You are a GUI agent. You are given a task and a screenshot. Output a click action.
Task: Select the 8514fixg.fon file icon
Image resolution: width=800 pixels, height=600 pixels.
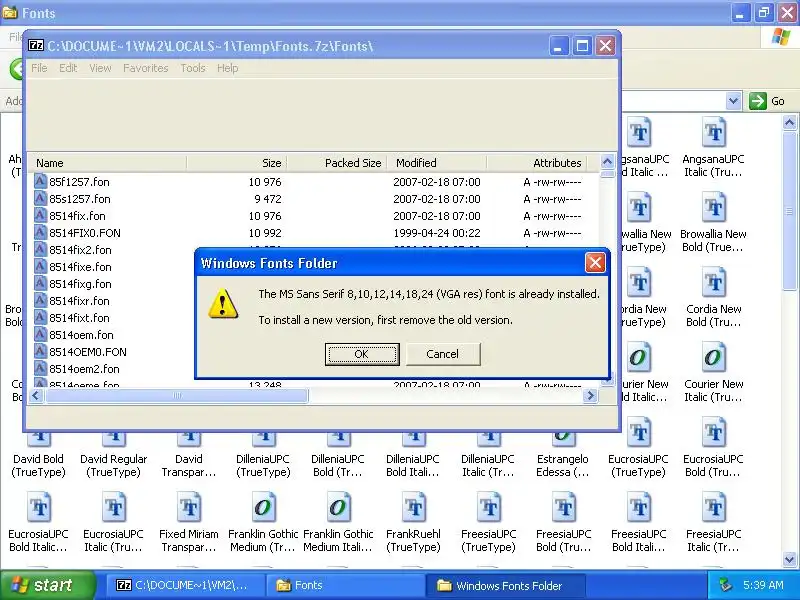pos(41,284)
